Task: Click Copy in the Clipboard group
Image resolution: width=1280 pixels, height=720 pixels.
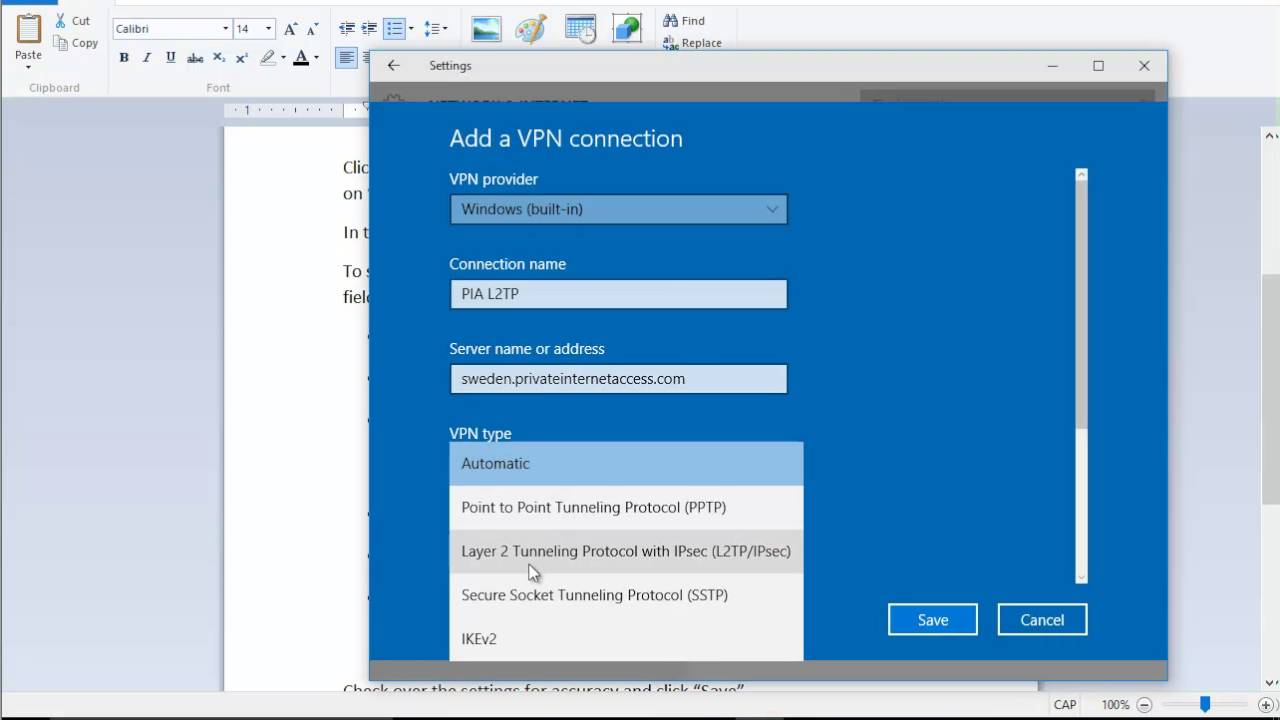Action: coord(76,43)
